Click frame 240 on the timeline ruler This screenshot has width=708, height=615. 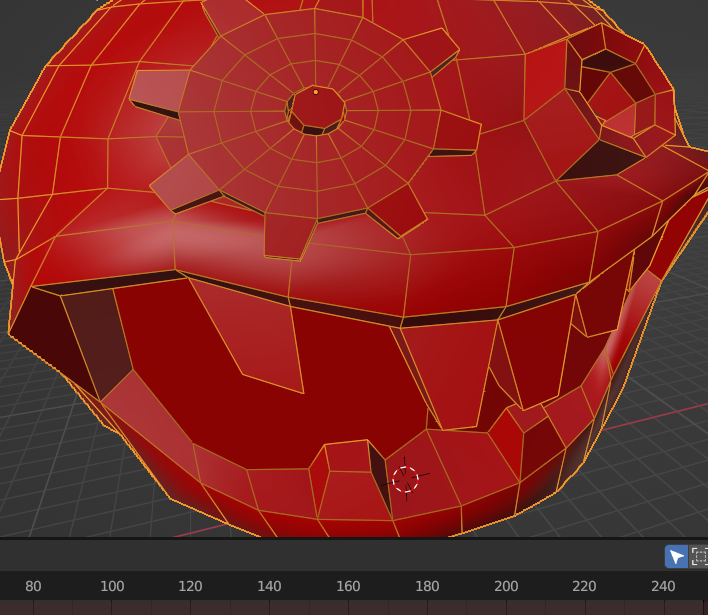(x=663, y=586)
